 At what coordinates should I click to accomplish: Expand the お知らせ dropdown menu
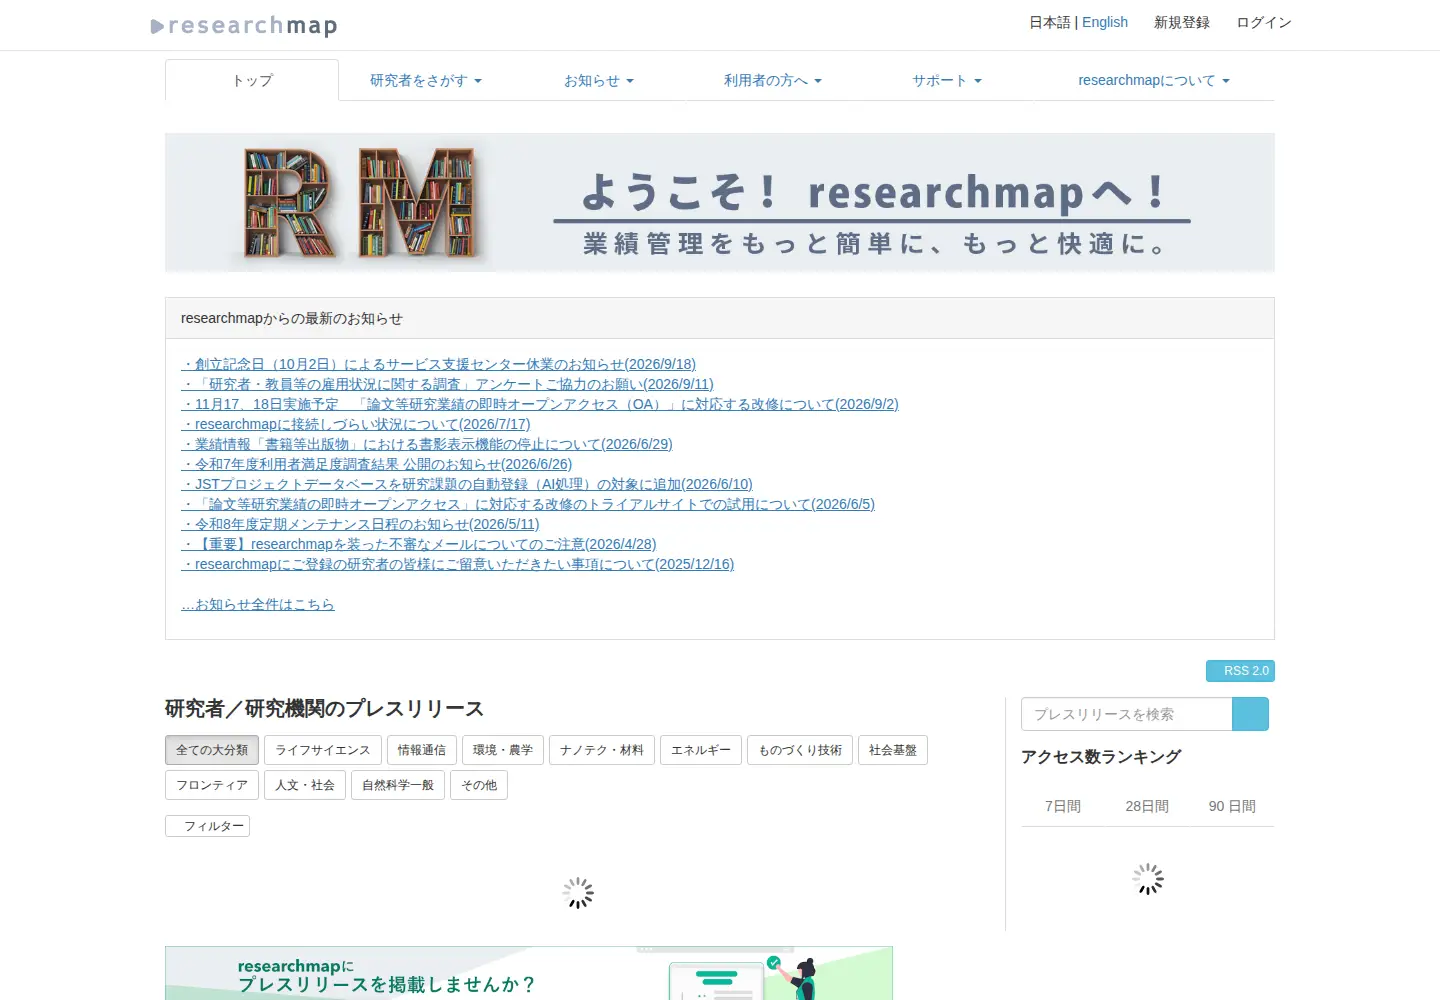pos(599,80)
